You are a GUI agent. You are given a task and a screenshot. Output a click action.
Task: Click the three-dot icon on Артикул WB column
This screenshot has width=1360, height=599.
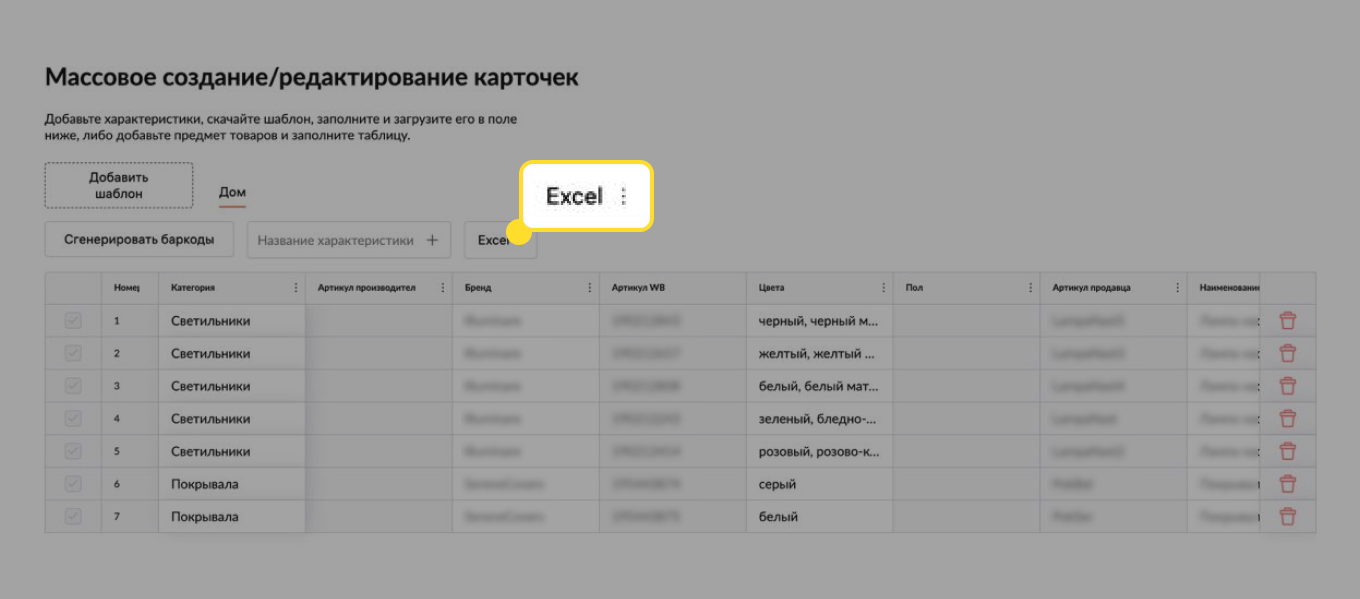coord(735,287)
